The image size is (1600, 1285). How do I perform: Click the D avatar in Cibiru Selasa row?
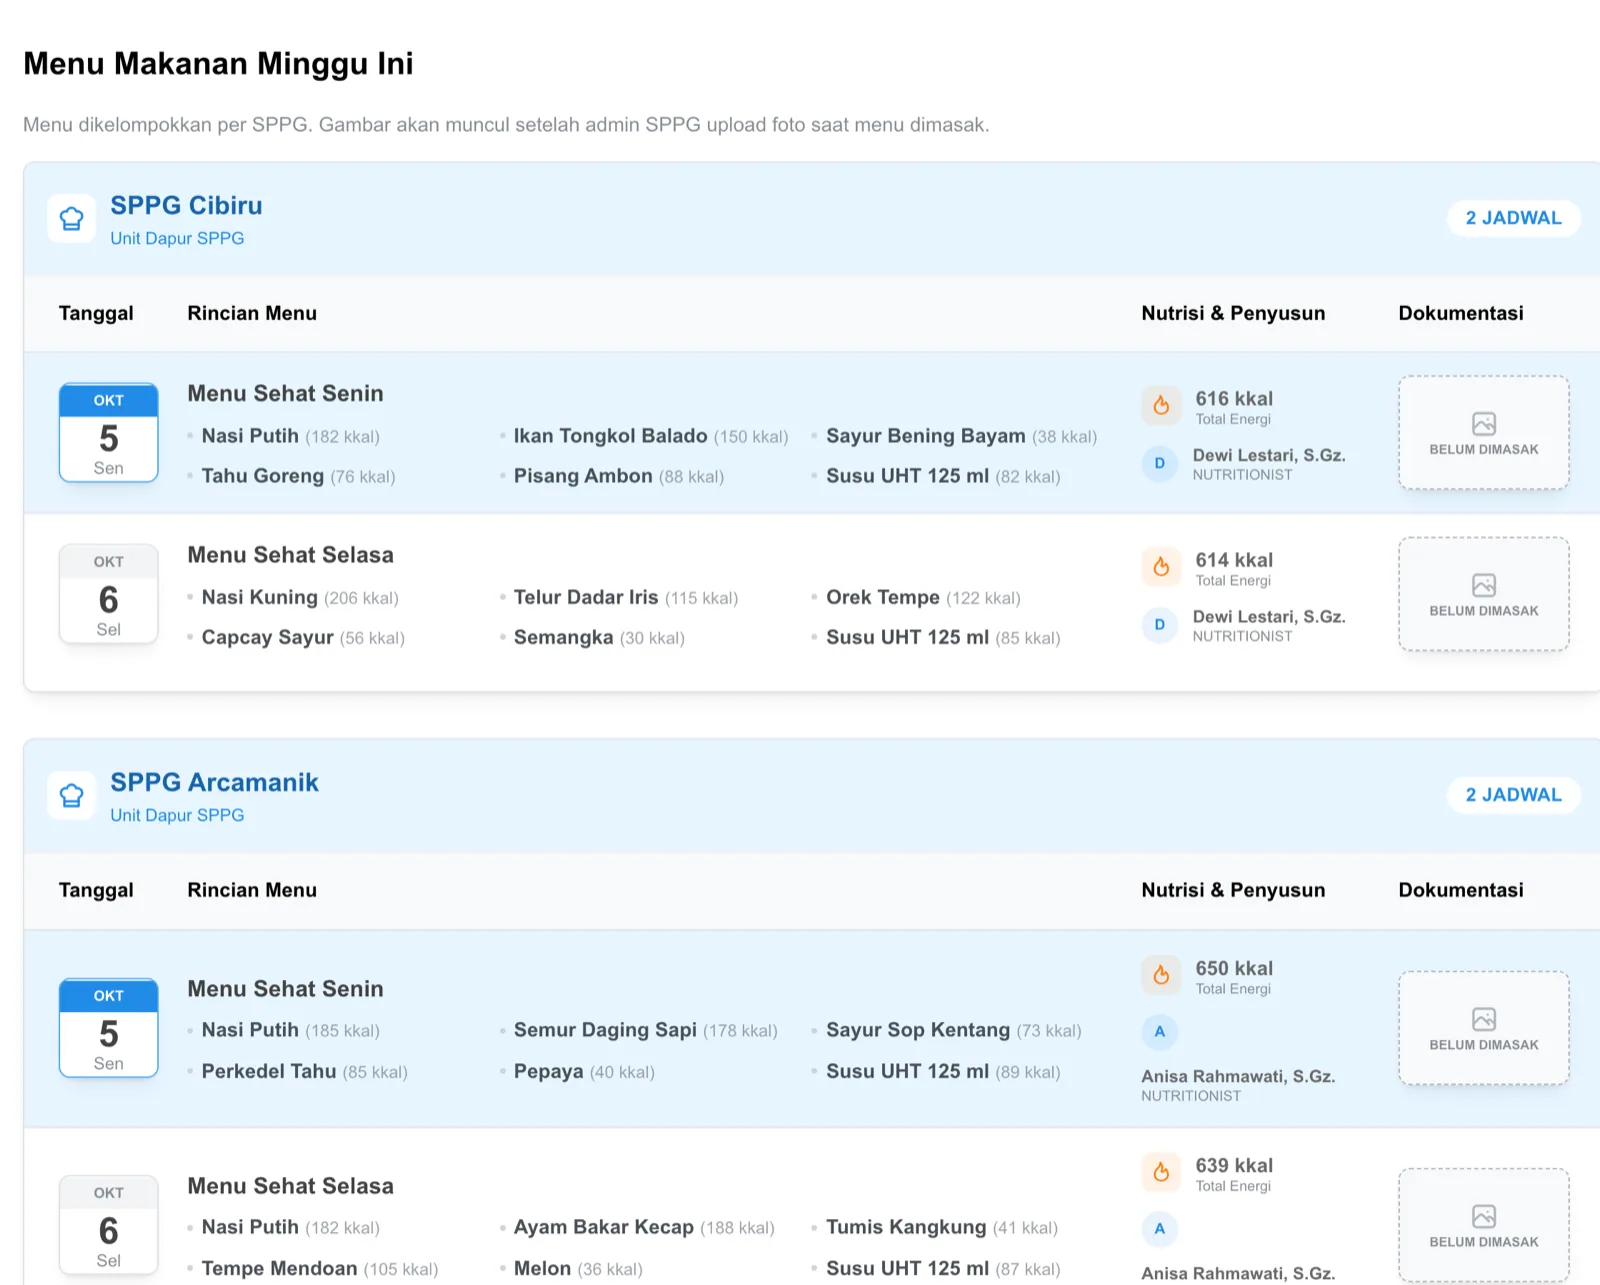click(1160, 625)
